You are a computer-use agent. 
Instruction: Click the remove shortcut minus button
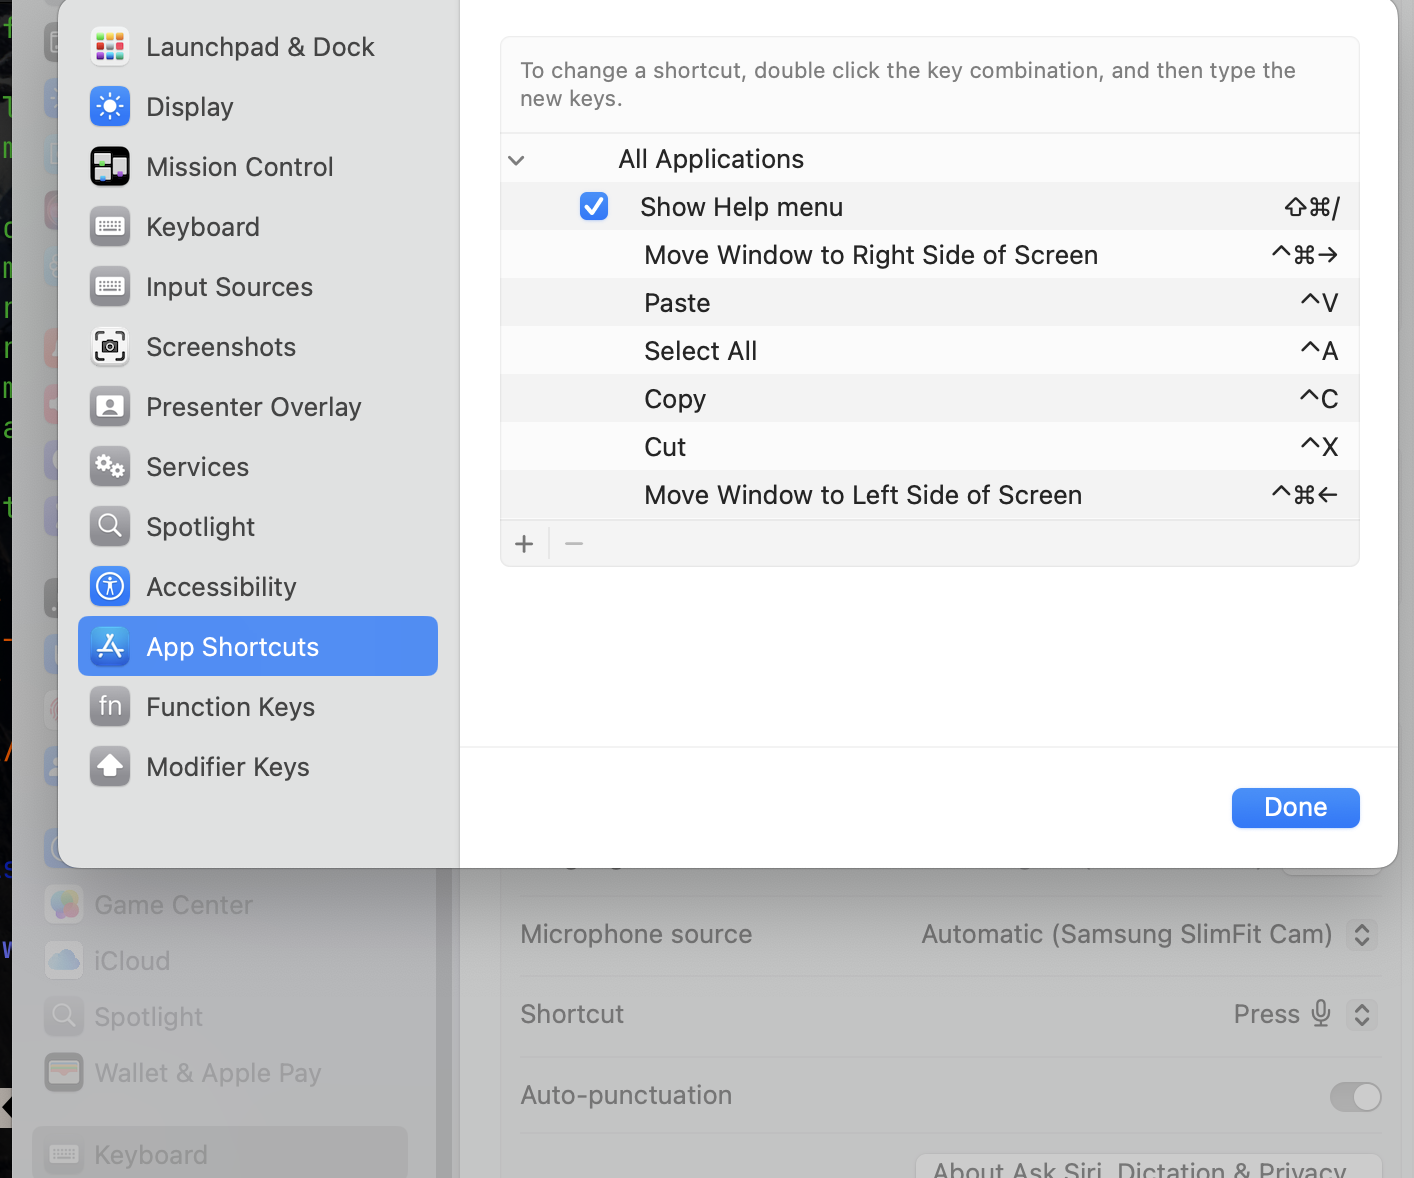pos(574,544)
